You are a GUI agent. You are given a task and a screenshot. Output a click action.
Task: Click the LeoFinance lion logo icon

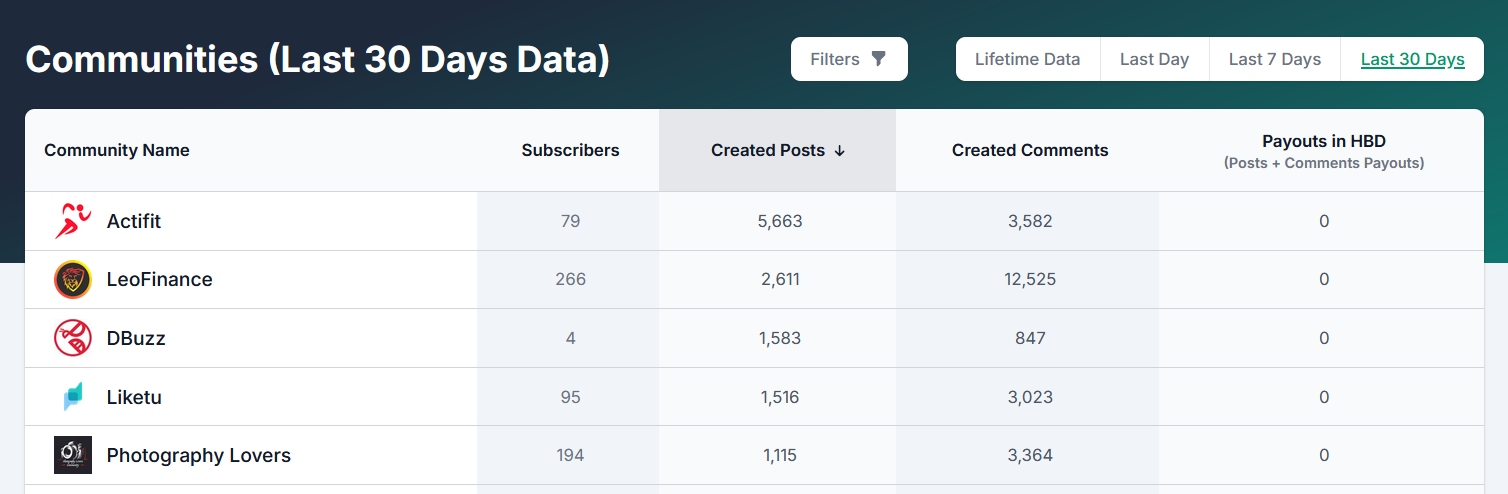click(73, 280)
